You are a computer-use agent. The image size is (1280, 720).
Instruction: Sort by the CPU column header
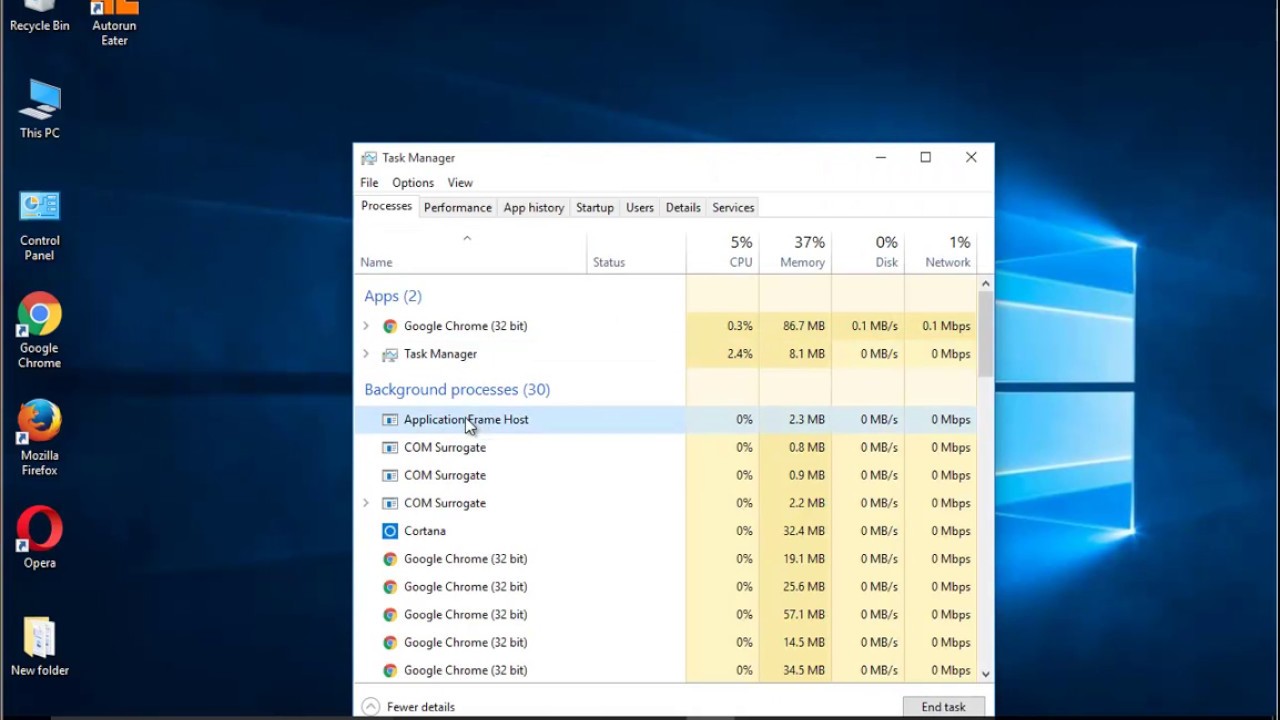(x=722, y=252)
